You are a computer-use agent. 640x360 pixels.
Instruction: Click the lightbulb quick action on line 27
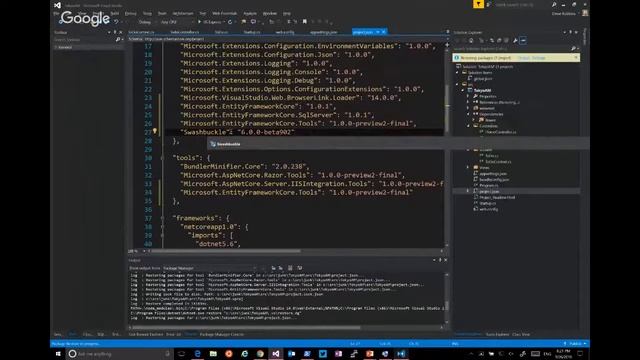[155, 131]
